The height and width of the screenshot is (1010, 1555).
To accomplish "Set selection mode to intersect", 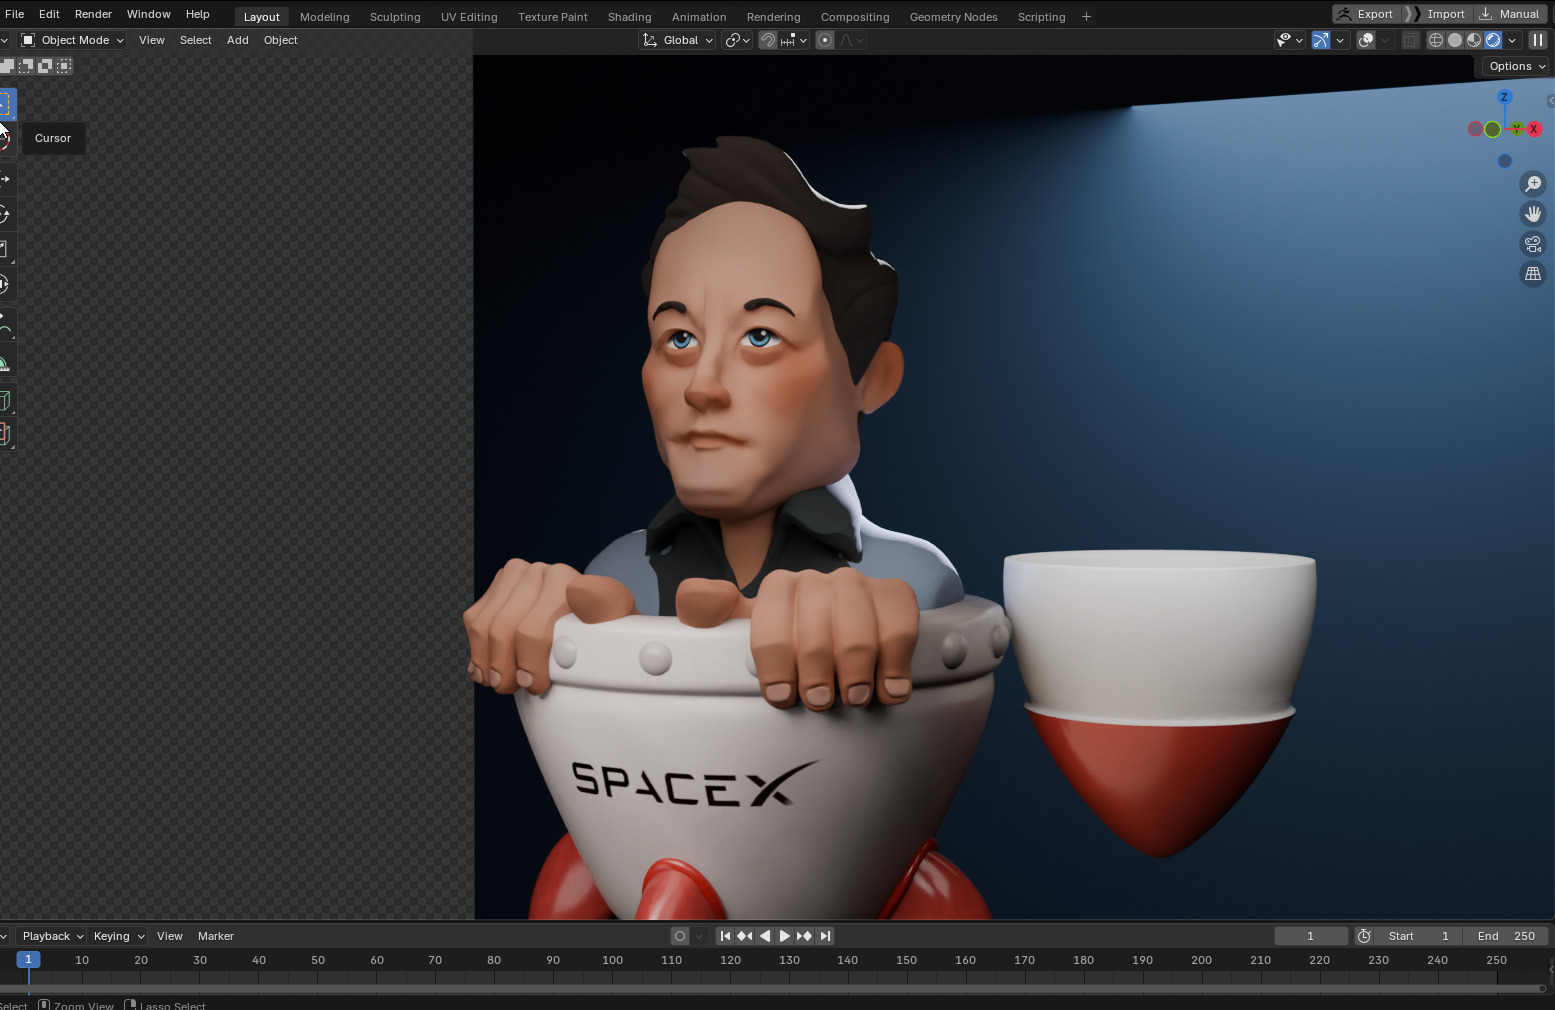I will pos(64,66).
